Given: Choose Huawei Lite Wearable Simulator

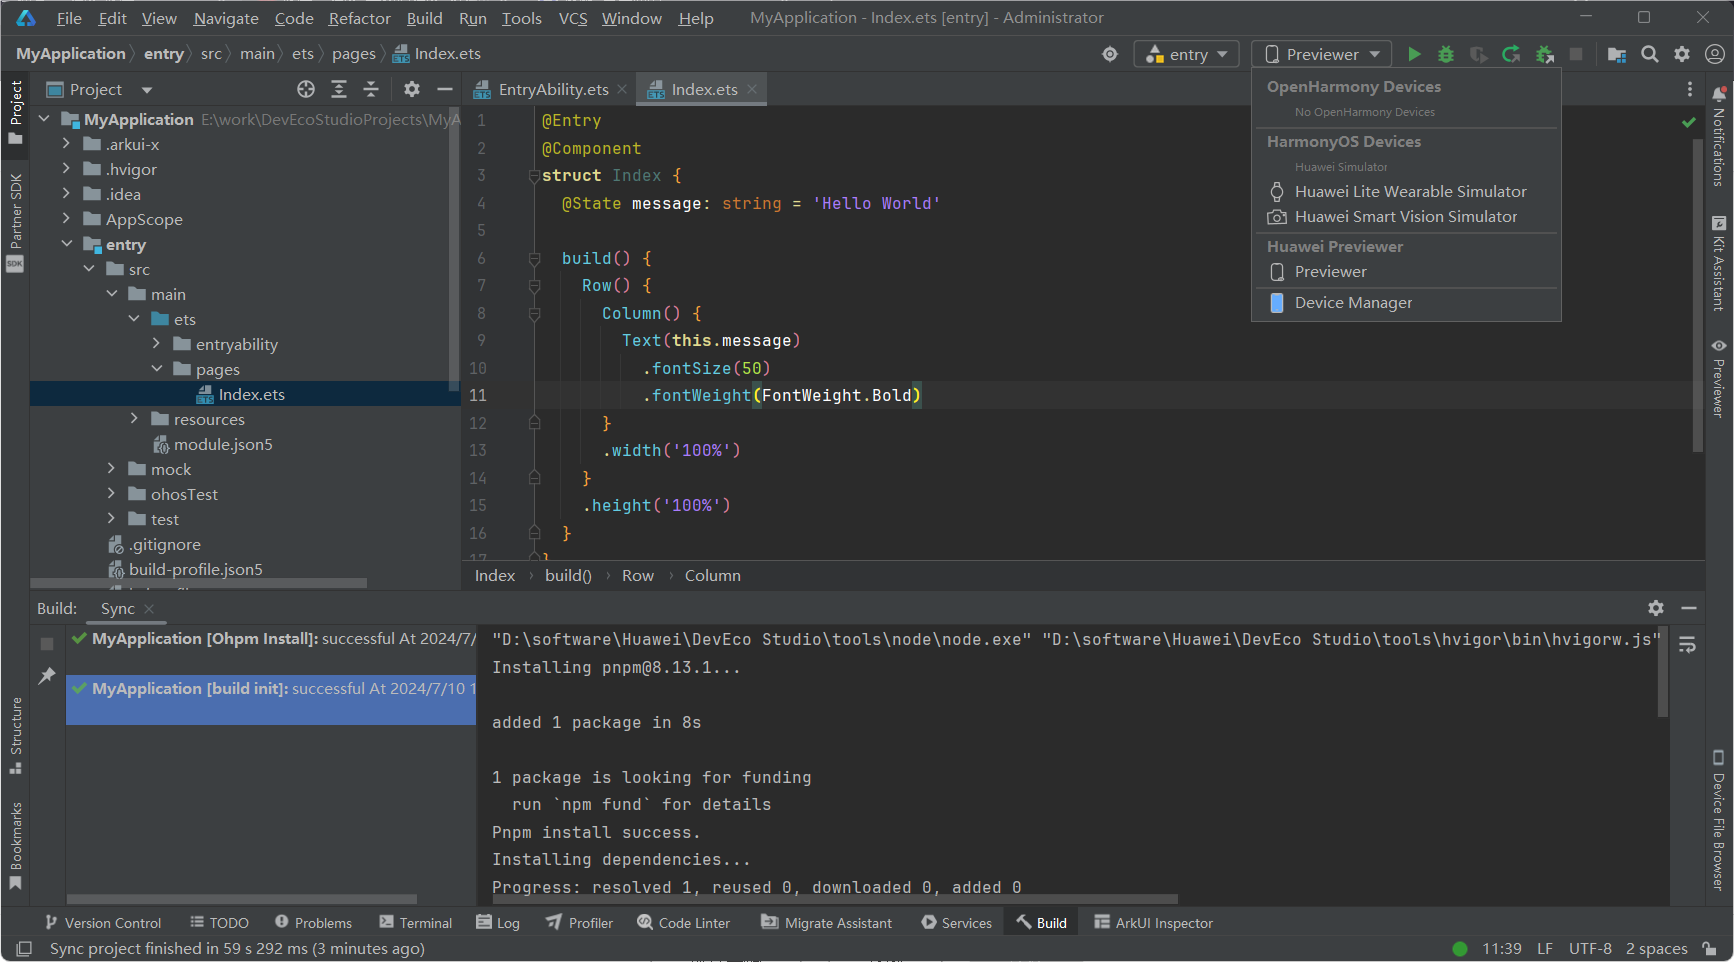Looking at the screenshot, I should (1410, 191).
